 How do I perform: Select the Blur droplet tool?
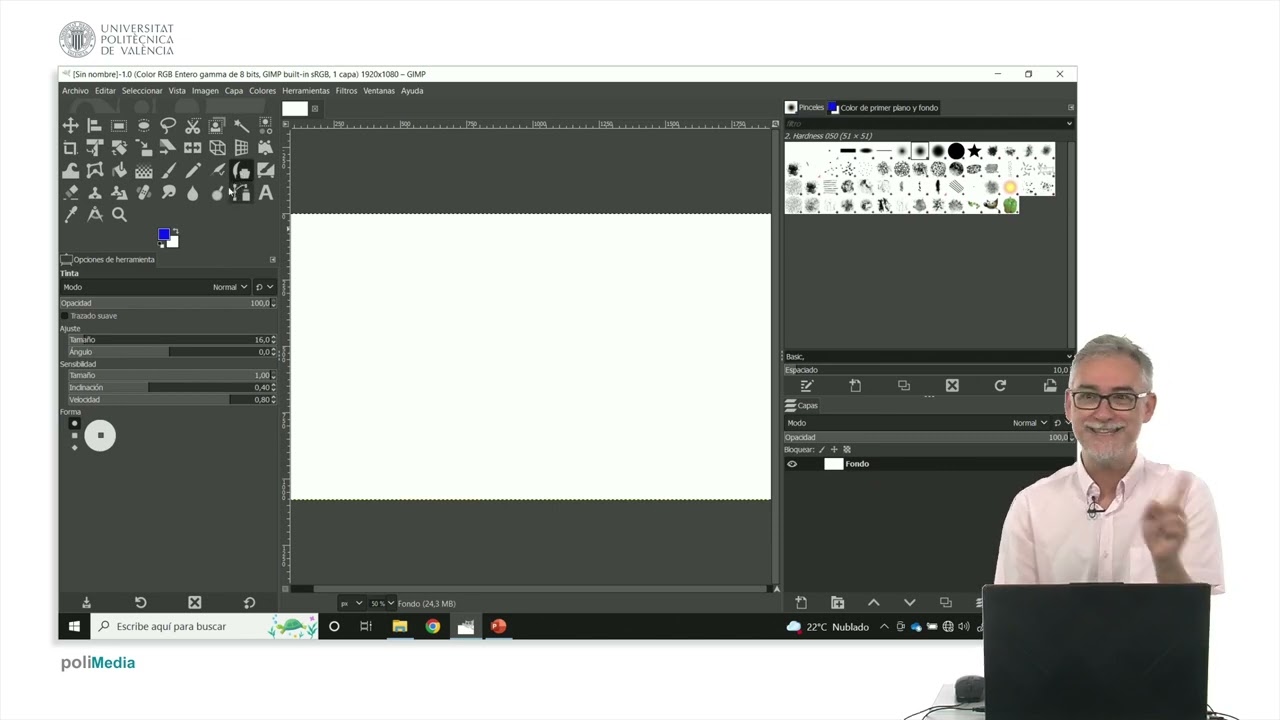(x=193, y=192)
